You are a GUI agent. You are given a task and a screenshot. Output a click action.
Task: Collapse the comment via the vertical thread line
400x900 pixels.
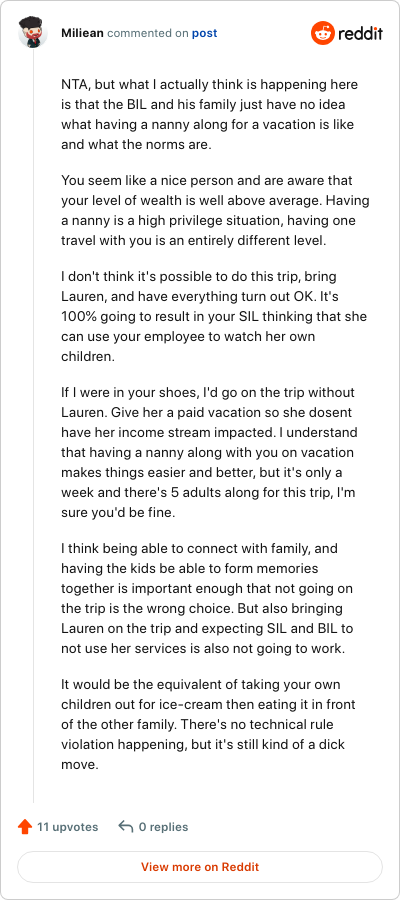(x=33, y=425)
